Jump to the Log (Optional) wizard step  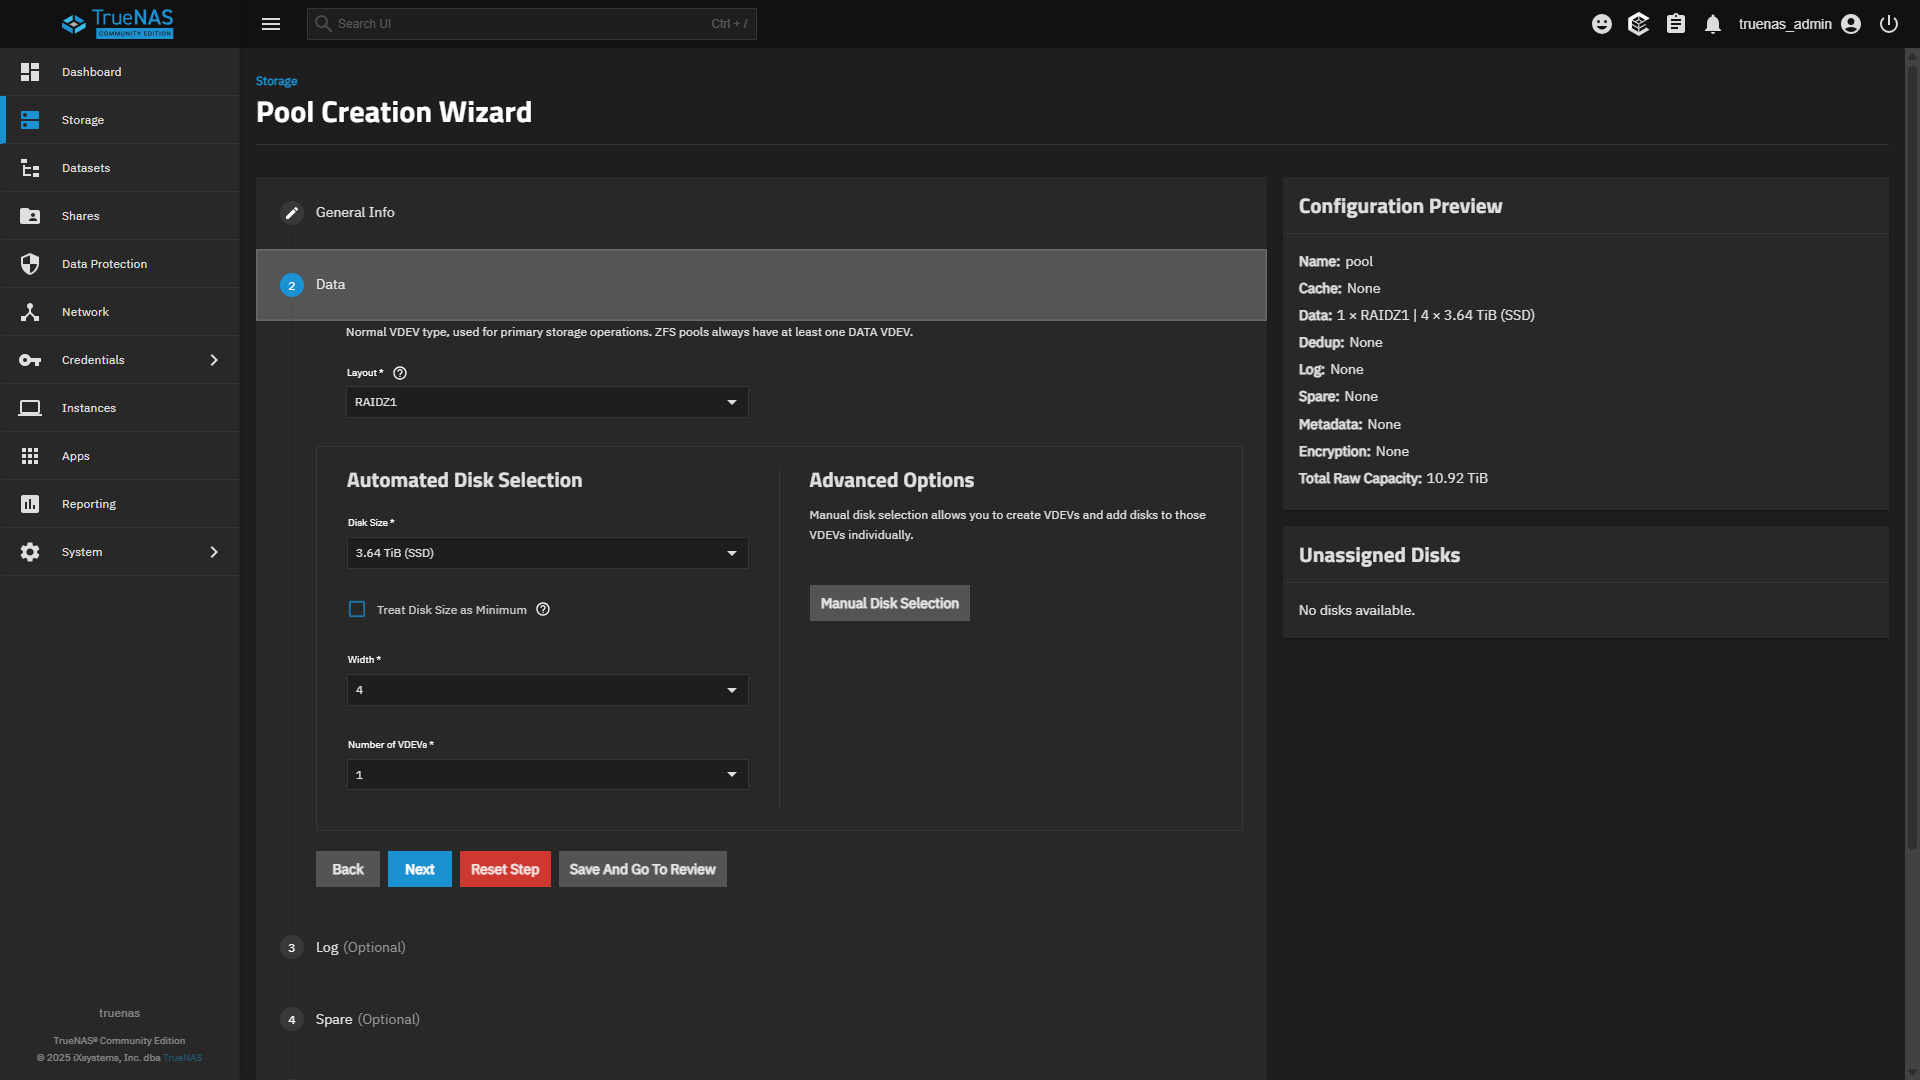point(360,947)
